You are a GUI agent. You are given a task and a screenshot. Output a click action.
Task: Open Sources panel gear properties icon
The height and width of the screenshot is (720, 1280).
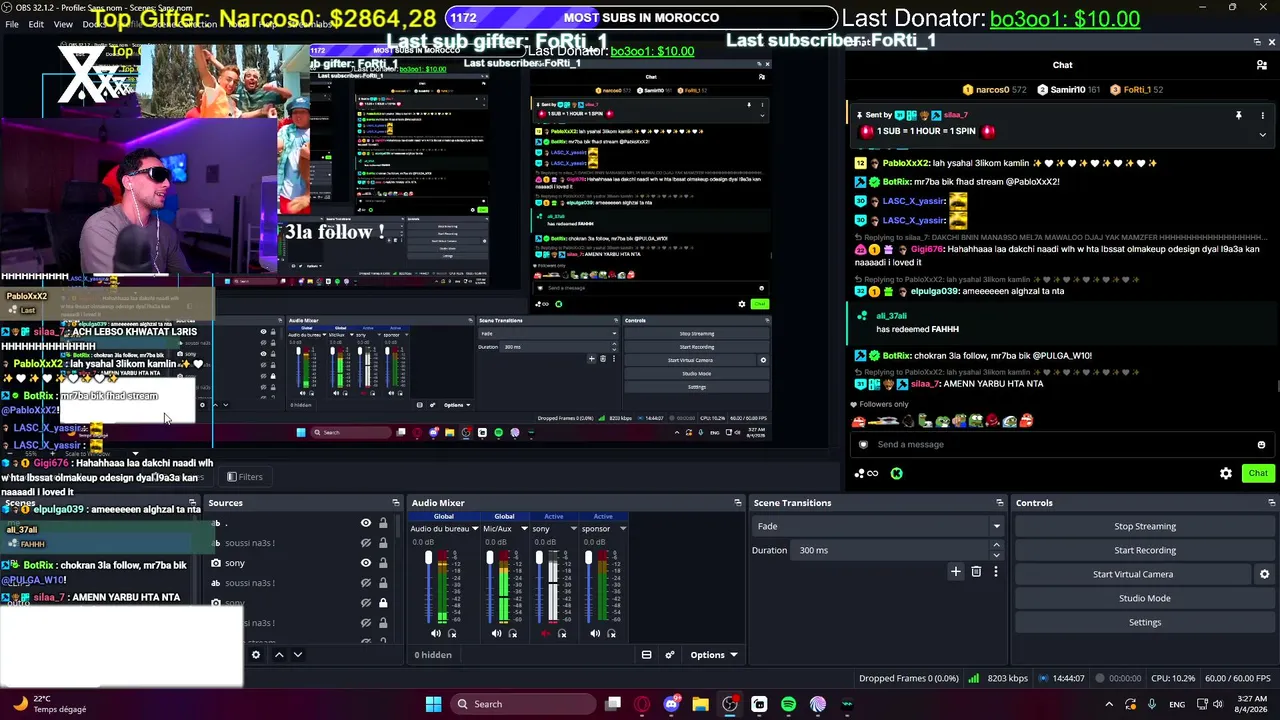256,655
